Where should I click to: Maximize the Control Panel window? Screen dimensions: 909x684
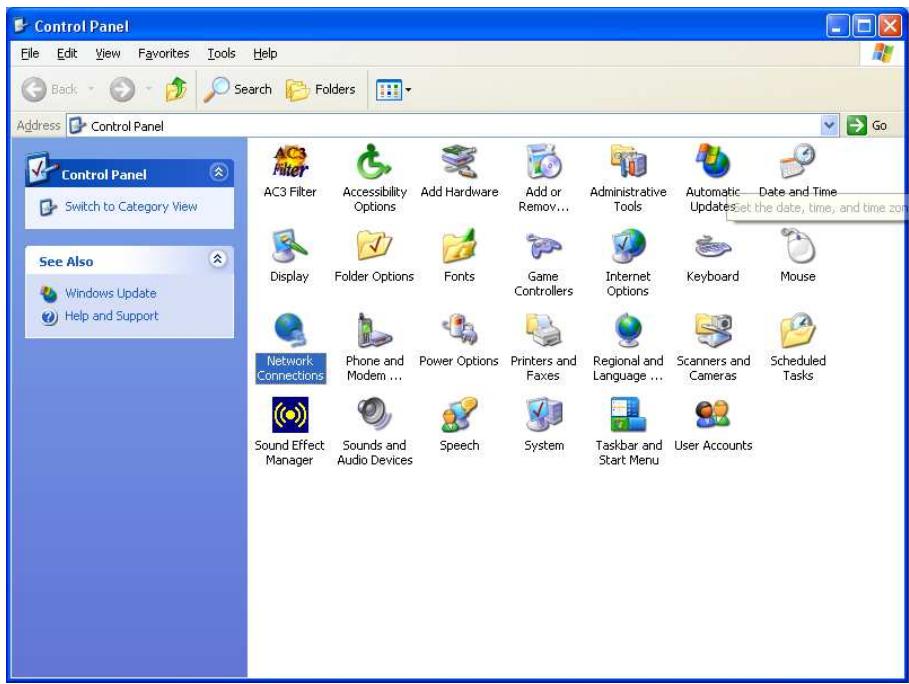coord(864,26)
